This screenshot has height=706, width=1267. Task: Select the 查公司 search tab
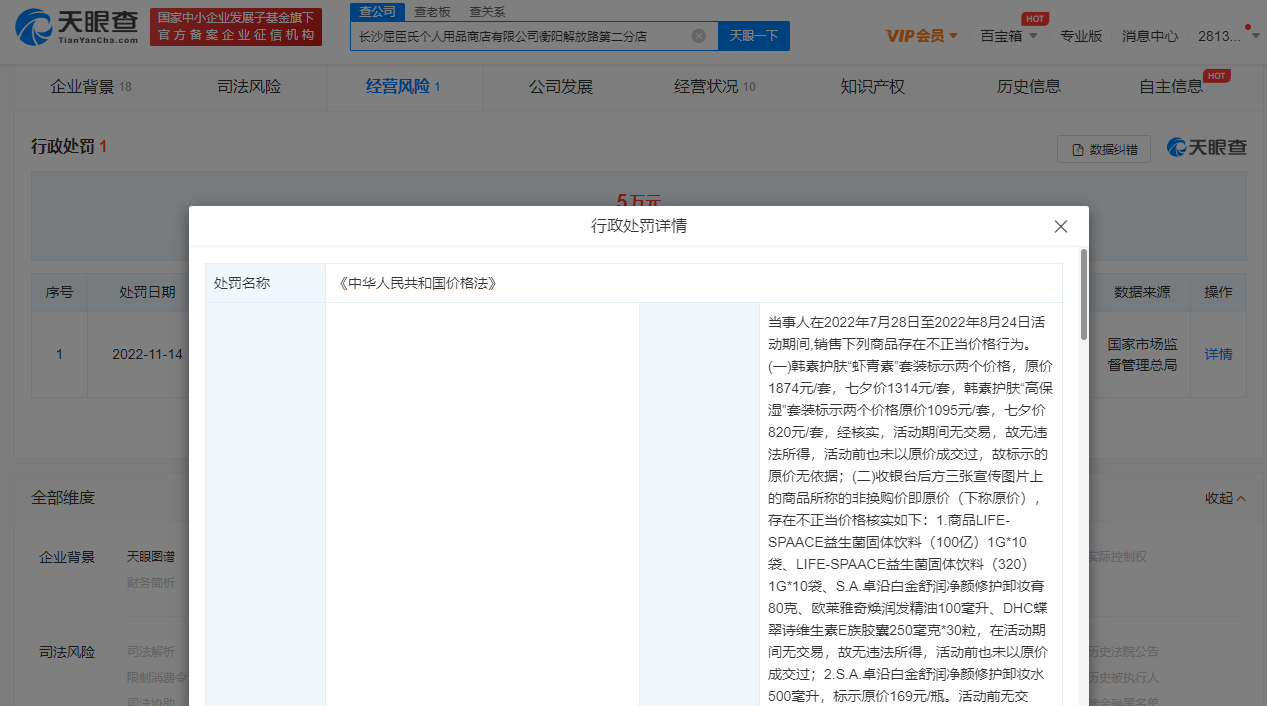[x=378, y=11]
